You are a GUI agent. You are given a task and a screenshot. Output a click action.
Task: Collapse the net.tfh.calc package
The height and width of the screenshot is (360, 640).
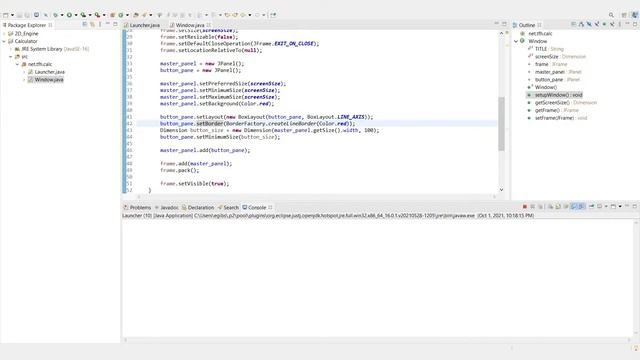point(17,64)
